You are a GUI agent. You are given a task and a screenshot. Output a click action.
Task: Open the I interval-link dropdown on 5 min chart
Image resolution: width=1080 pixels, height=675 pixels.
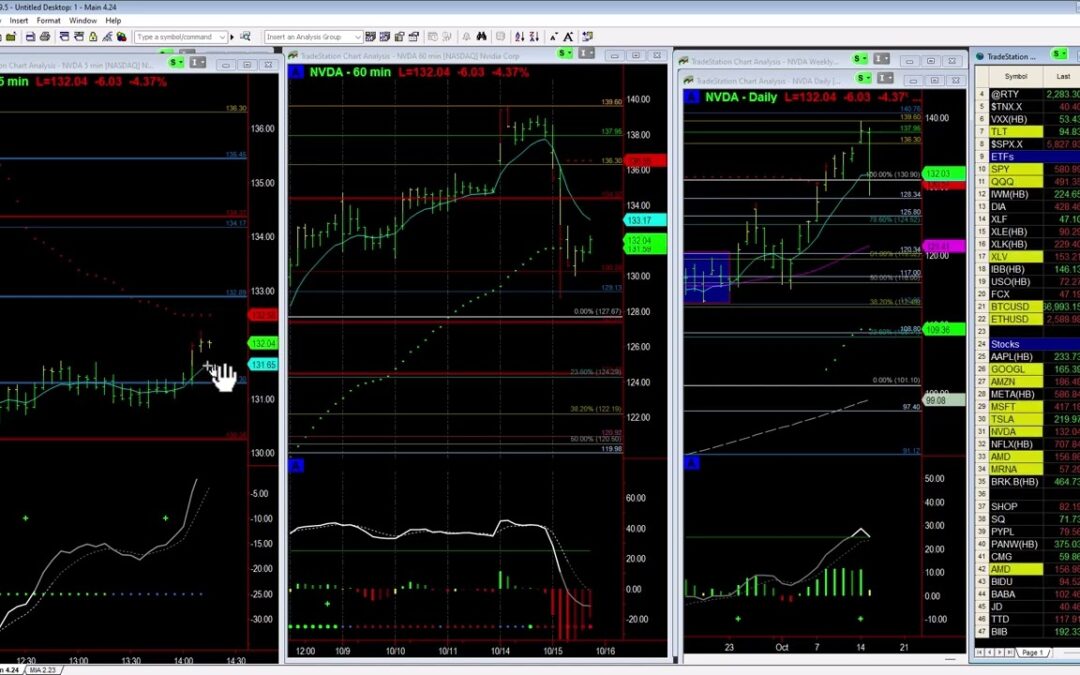(198, 63)
